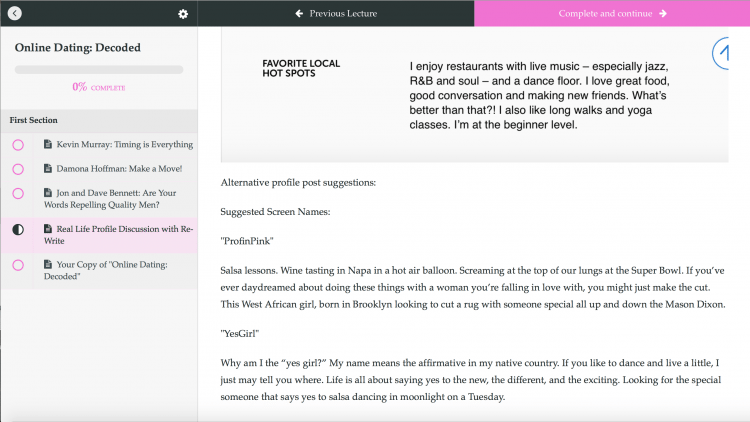Open the settings gear icon
The height and width of the screenshot is (422, 750).
tap(183, 14)
